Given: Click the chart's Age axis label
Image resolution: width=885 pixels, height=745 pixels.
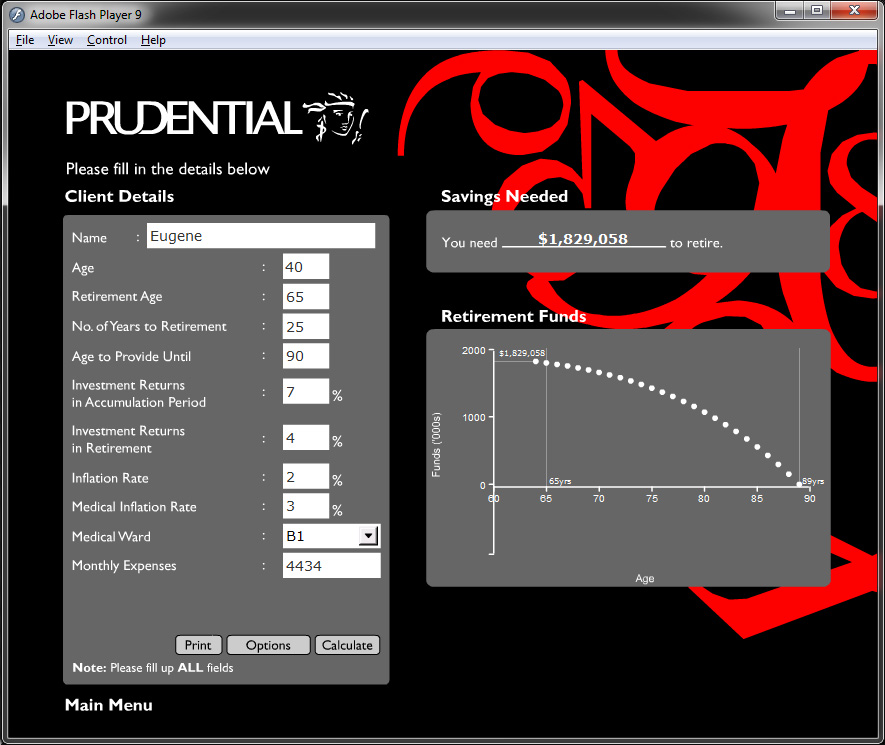Looking at the screenshot, I should pos(645,579).
